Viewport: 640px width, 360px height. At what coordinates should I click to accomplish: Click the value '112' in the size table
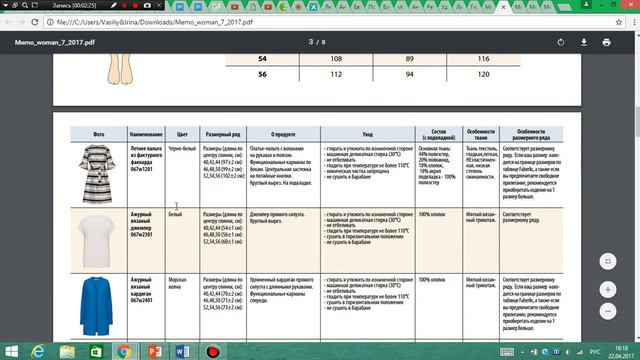point(336,74)
